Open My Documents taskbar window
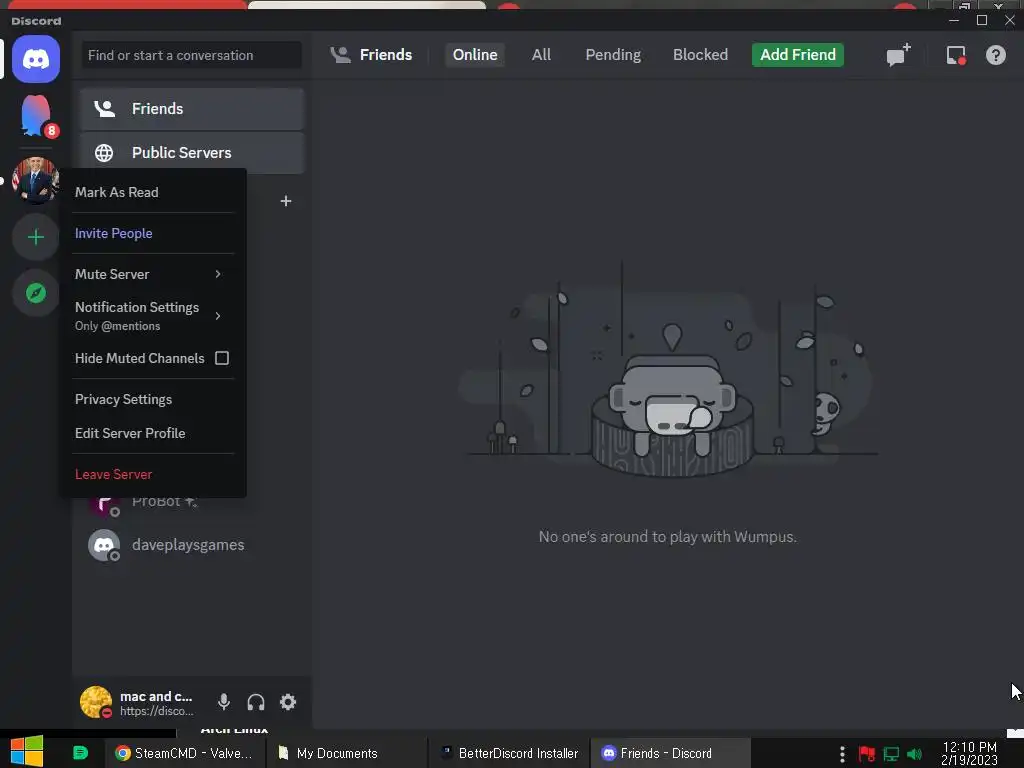The image size is (1024, 768). coord(346,754)
